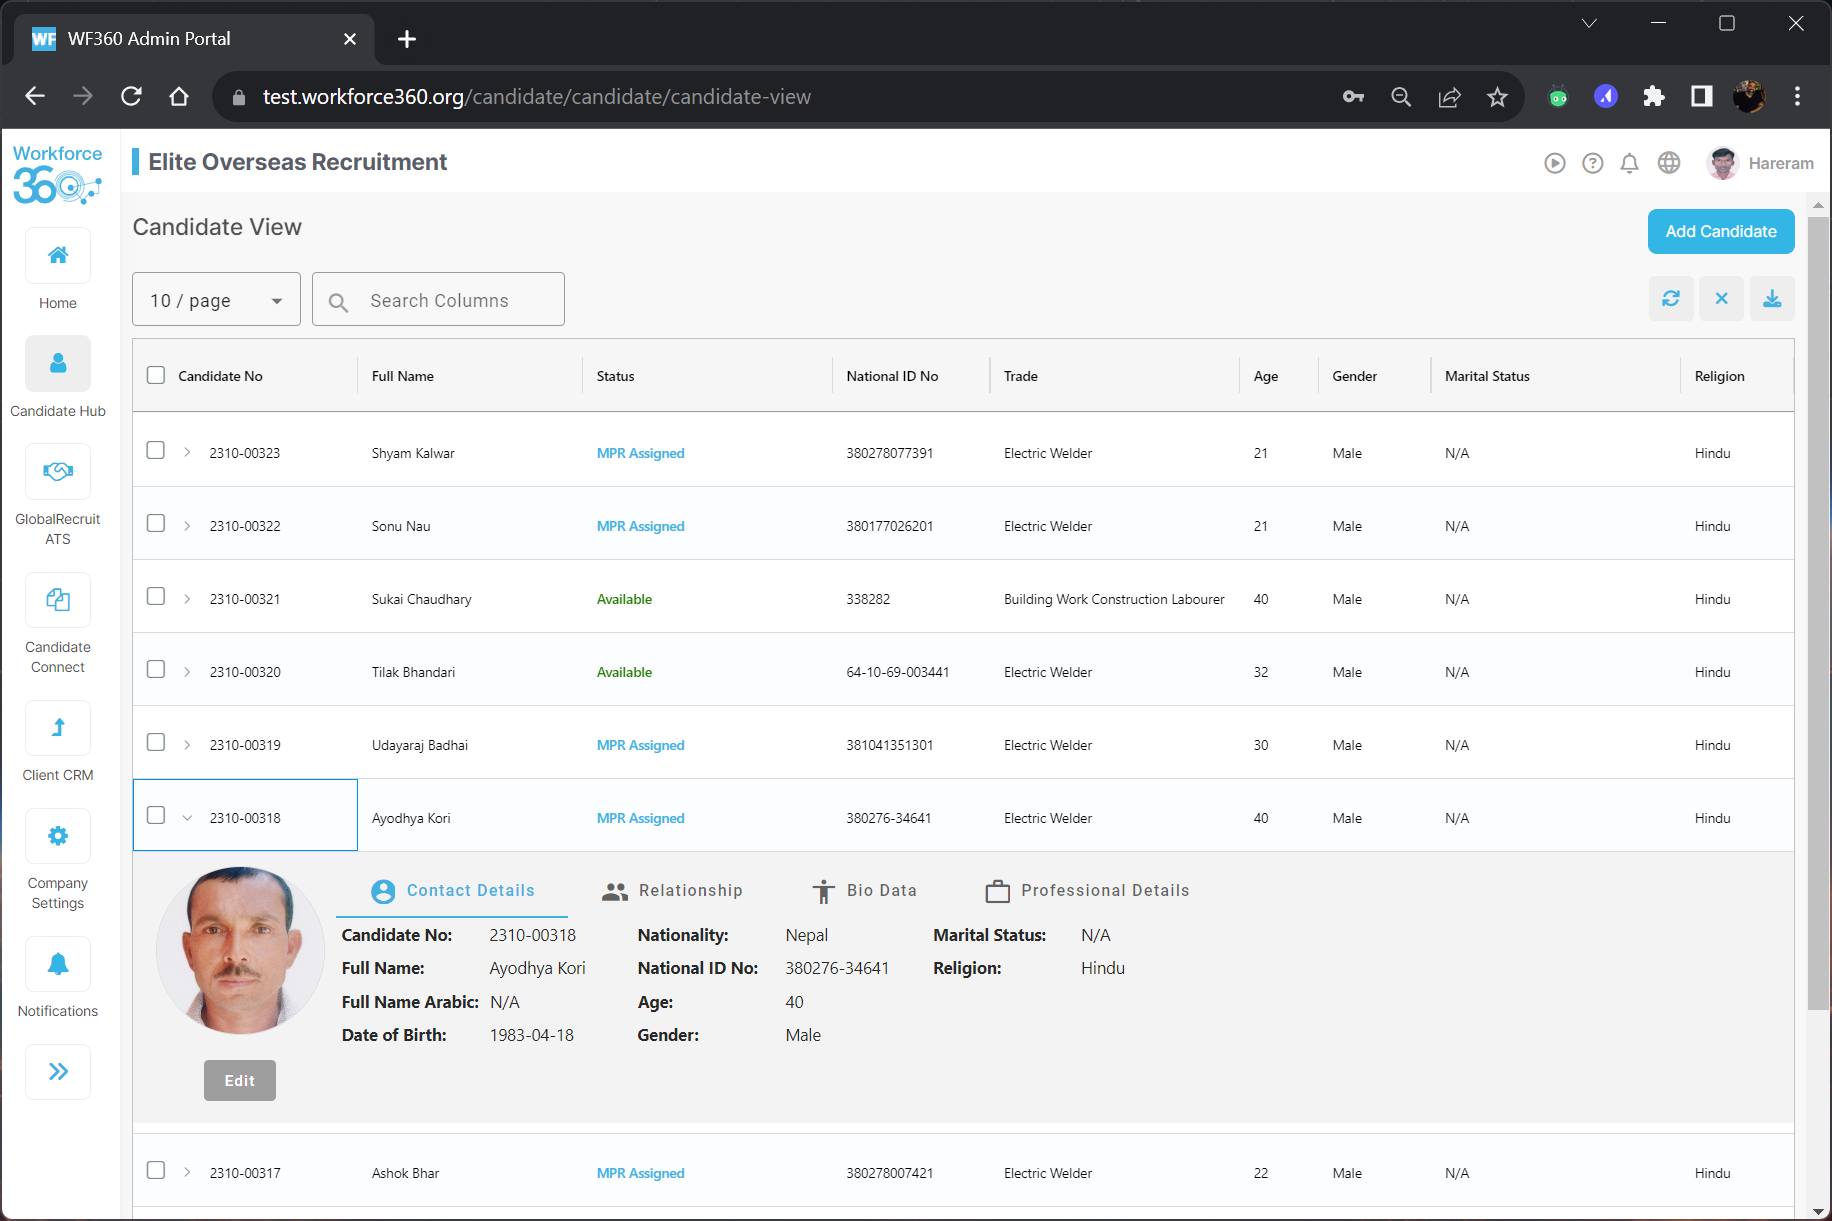This screenshot has width=1832, height=1221.
Task: Open Company Settings gear icon
Action: (58, 836)
